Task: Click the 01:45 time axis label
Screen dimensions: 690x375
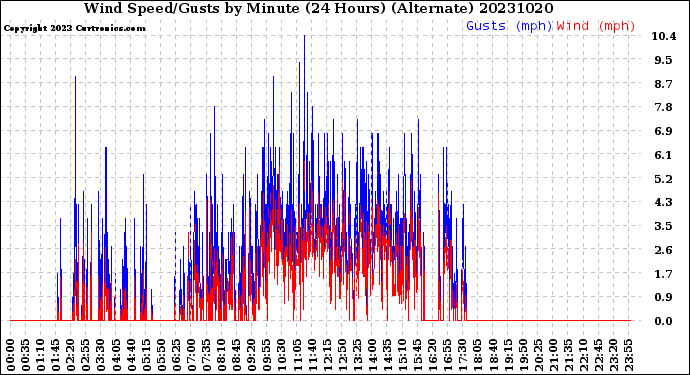Action: [56, 354]
